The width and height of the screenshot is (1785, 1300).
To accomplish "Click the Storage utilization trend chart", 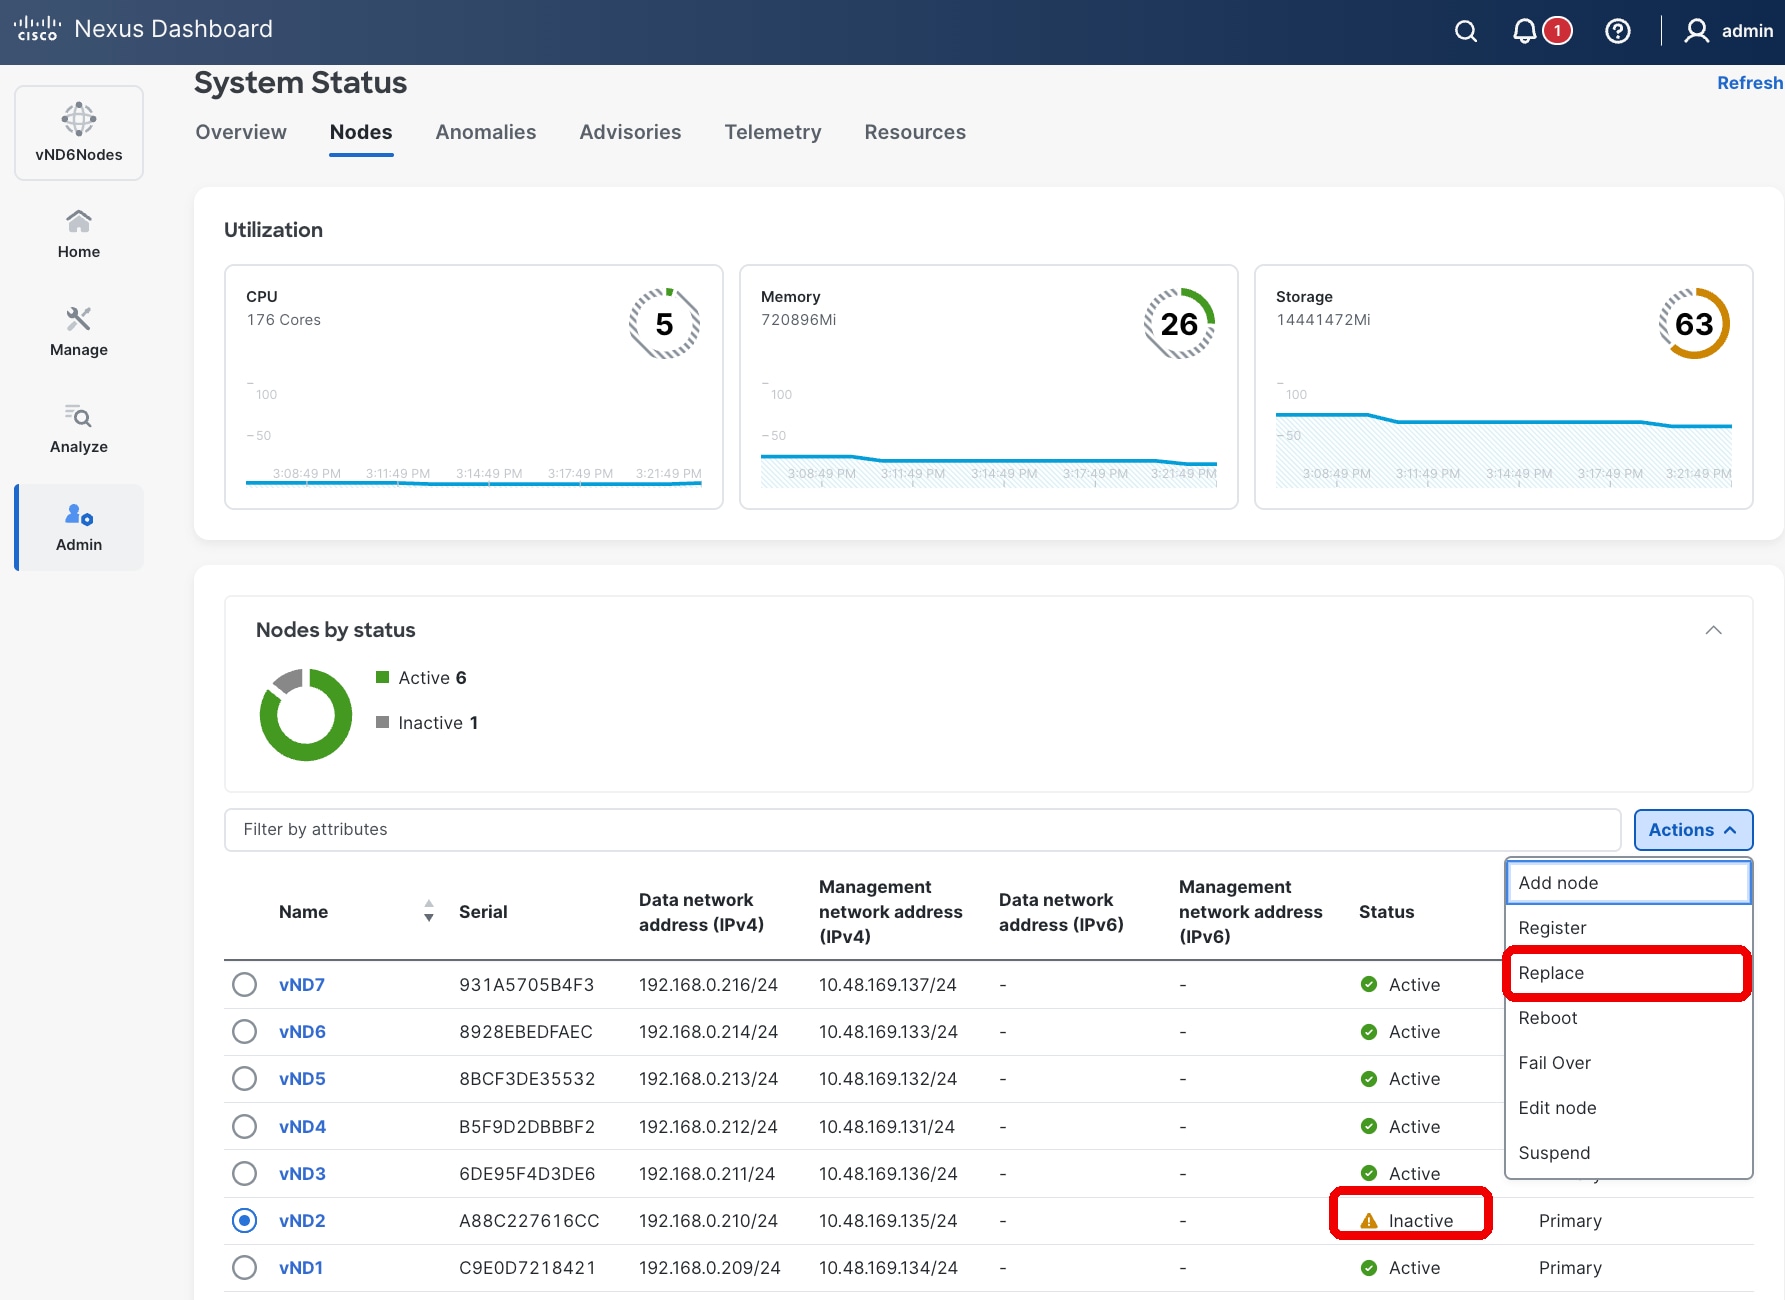I will [1503, 436].
